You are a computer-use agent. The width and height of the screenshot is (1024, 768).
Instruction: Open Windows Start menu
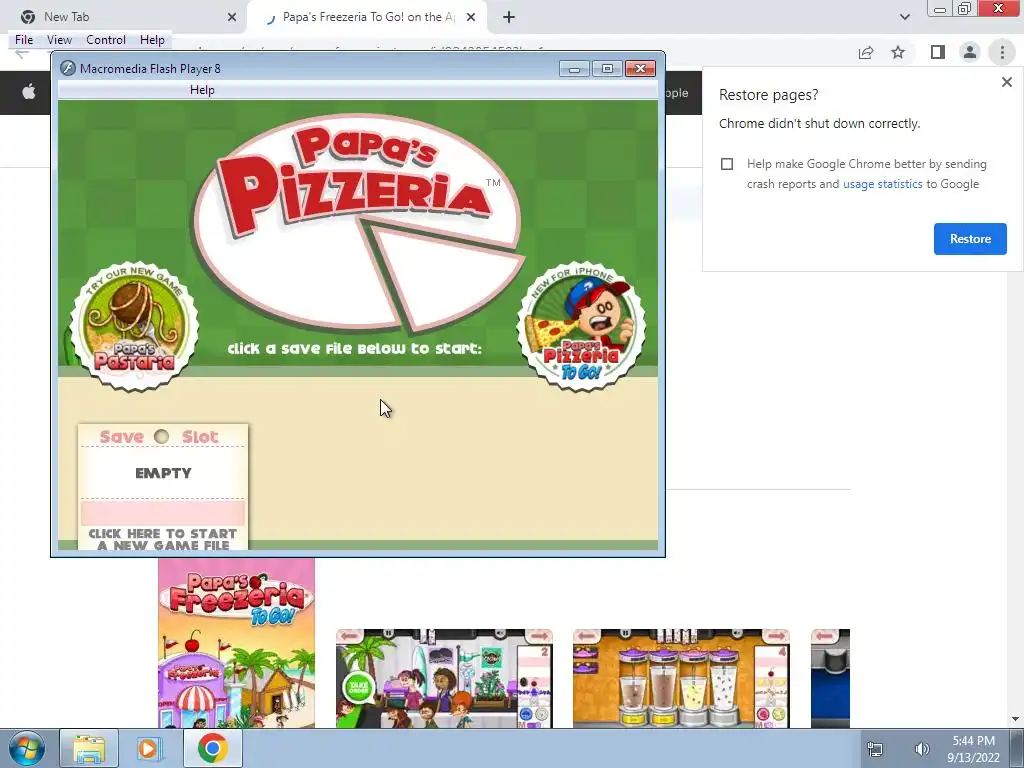coord(27,748)
